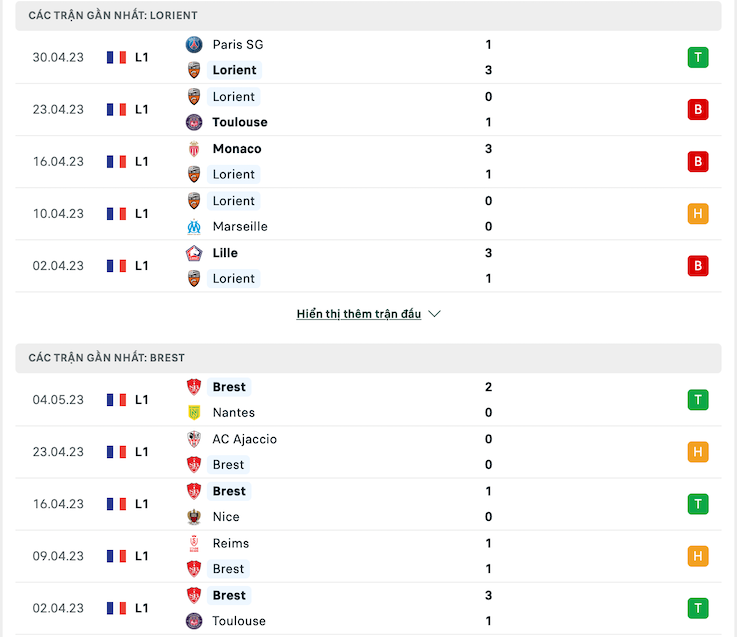Expand Hiển thị thêm trận đấu link
The image size is (737, 637).
coord(359,314)
